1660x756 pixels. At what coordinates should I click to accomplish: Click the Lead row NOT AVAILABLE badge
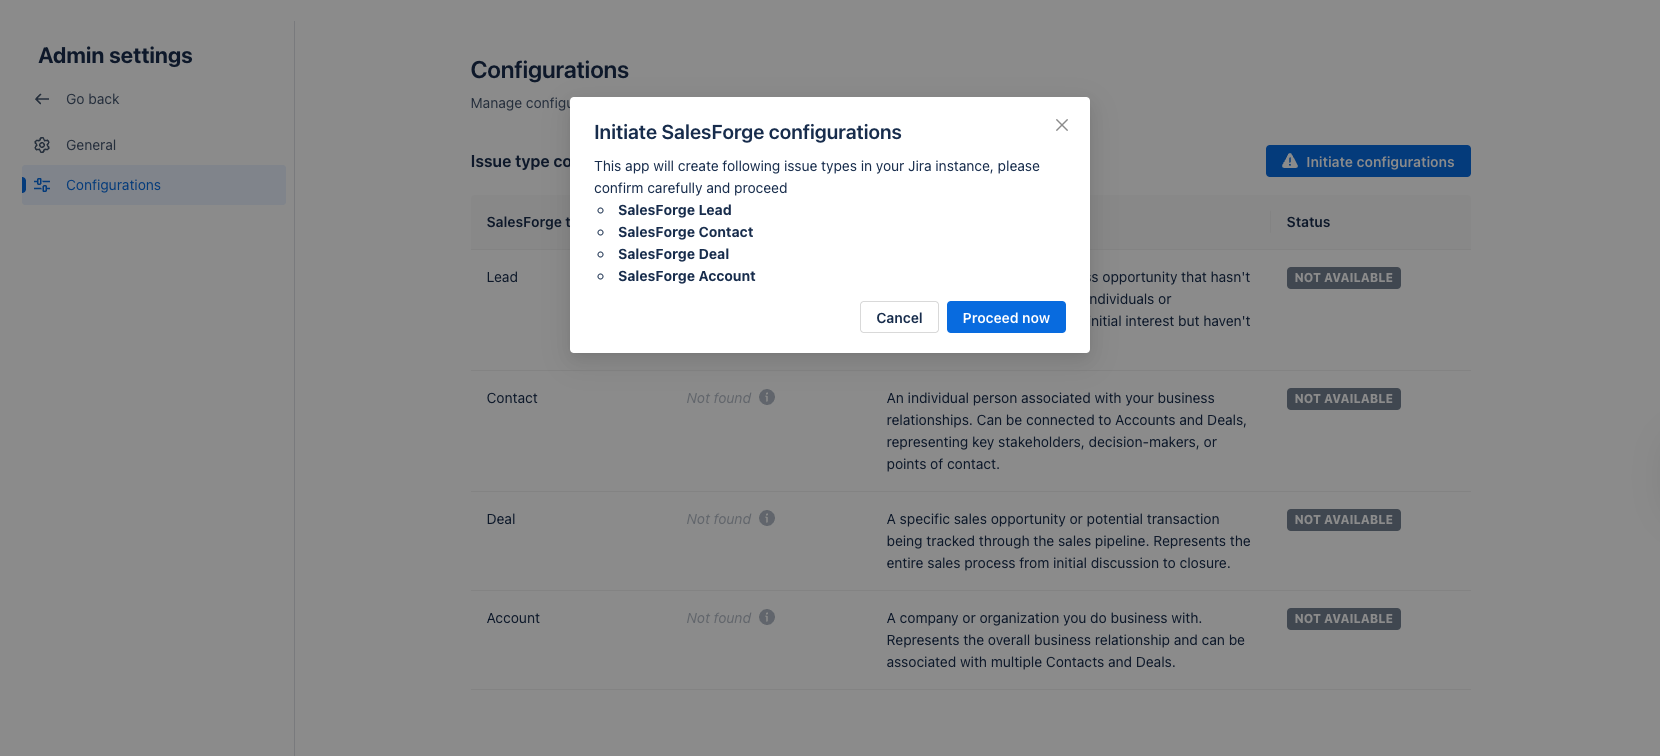(x=1343, y=278)
